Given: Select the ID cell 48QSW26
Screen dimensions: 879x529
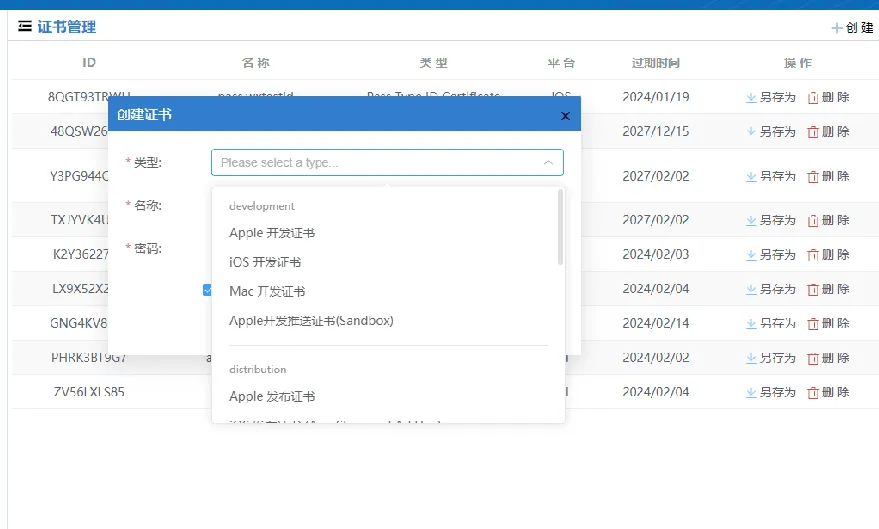Looking at the screenshot, I should click(x=78, y=132).
